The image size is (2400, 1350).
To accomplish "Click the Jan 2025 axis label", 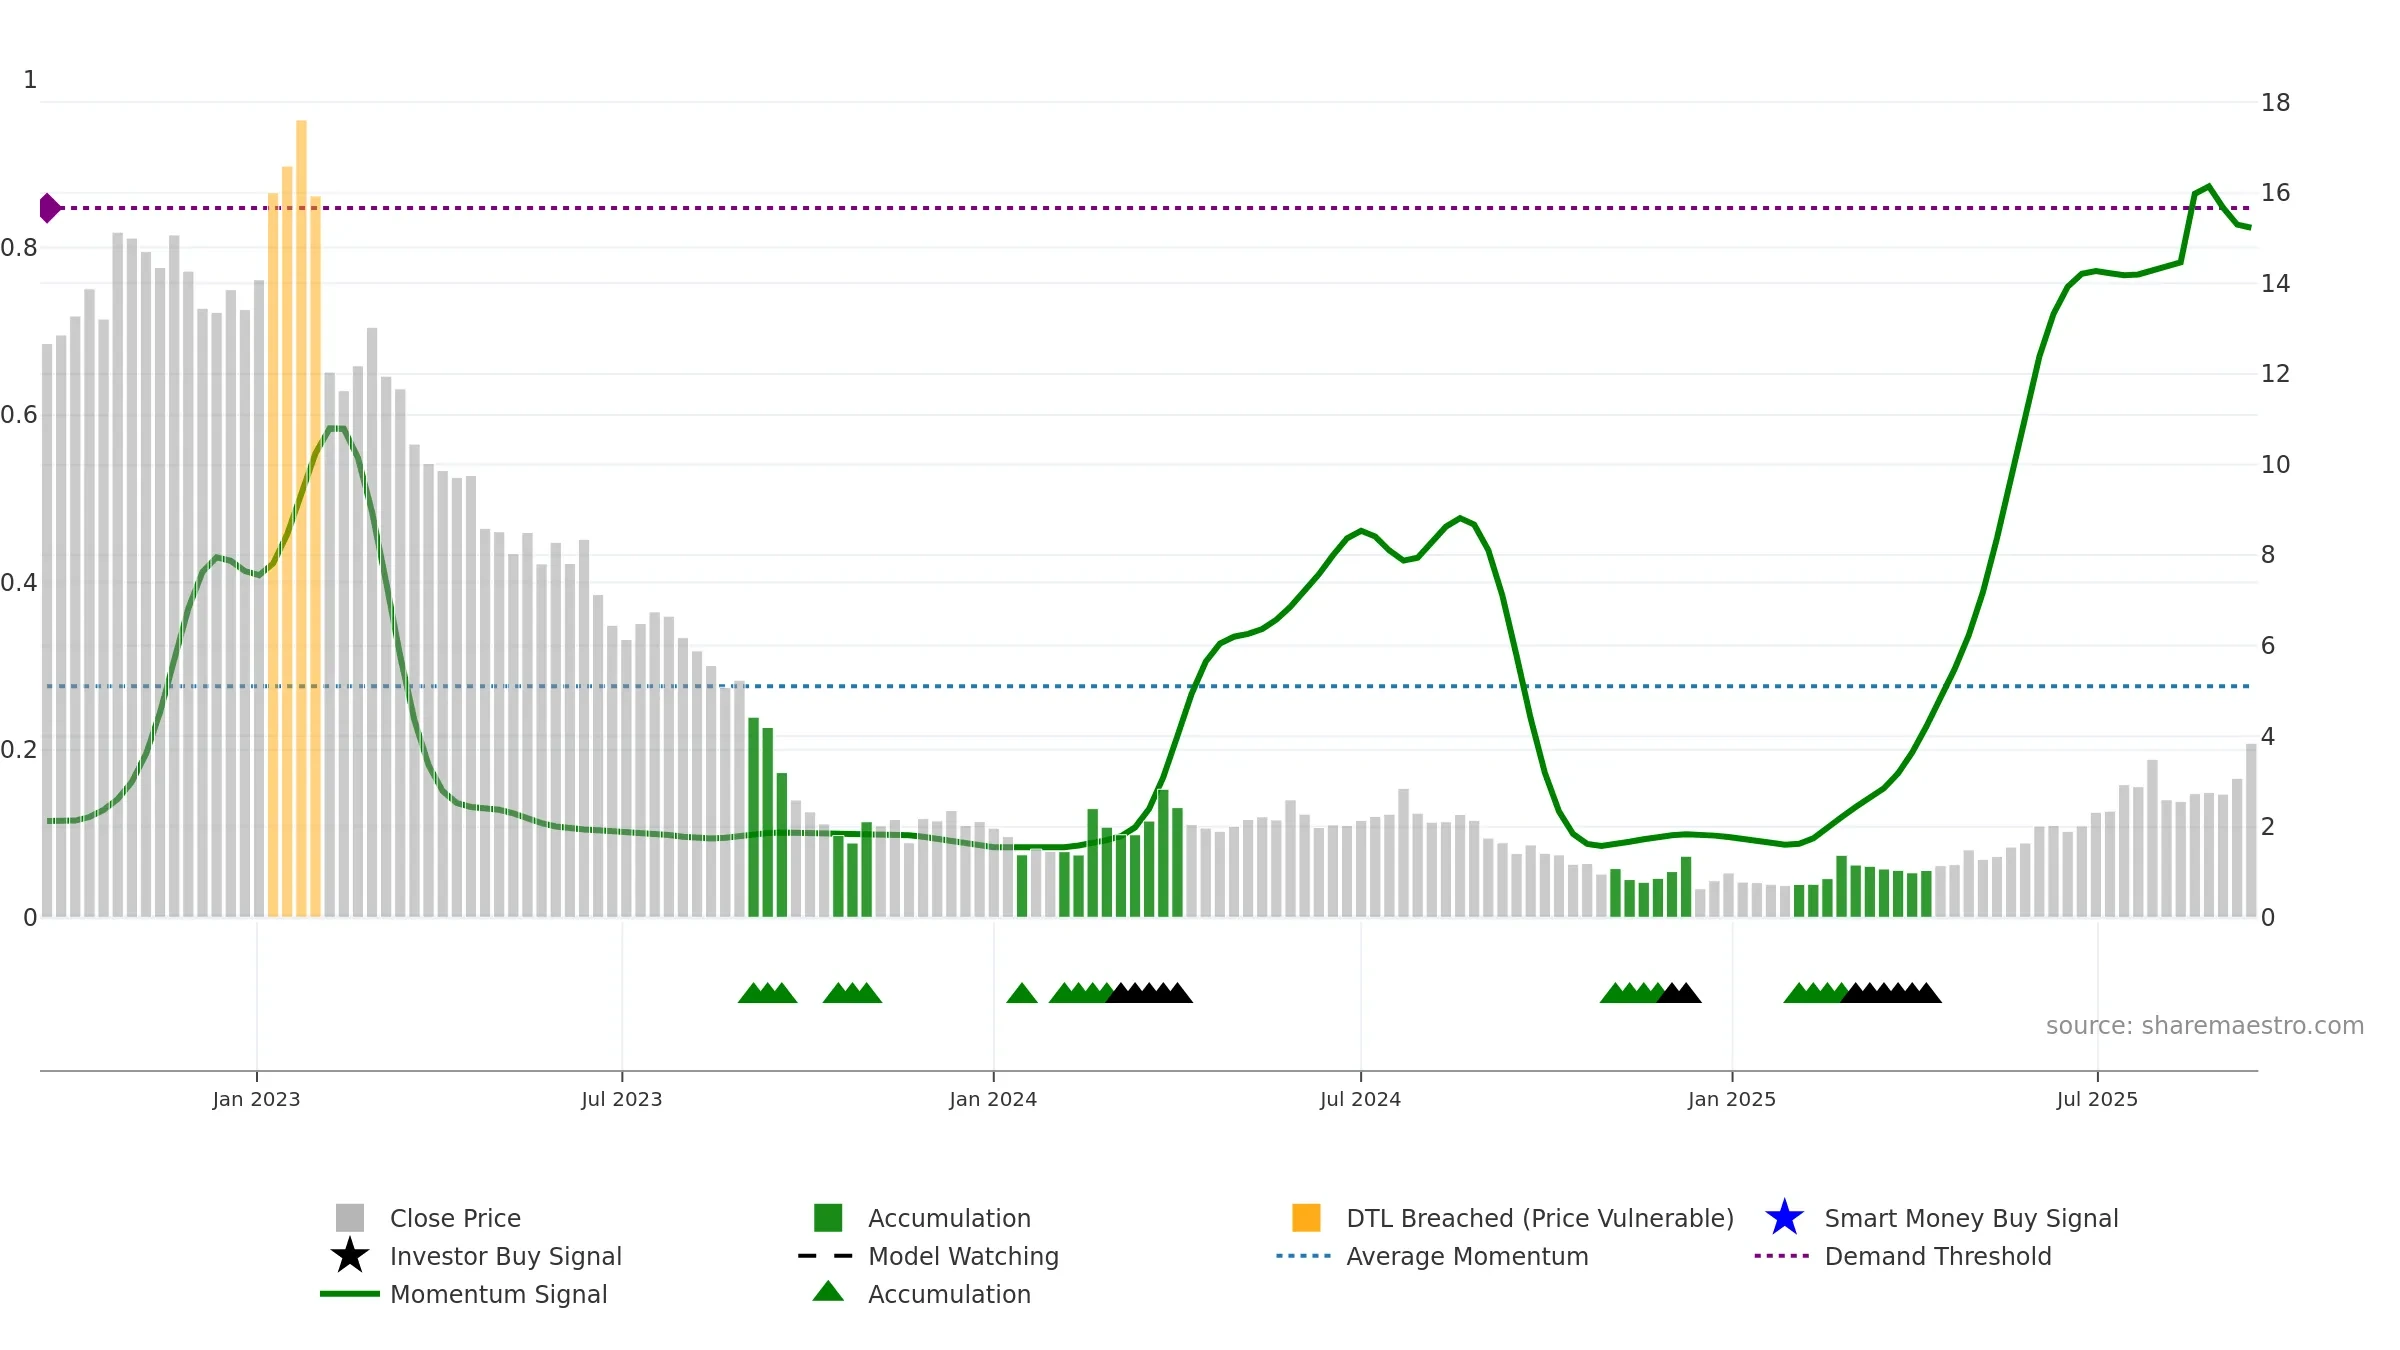I will click(x=1732, y=1099).
